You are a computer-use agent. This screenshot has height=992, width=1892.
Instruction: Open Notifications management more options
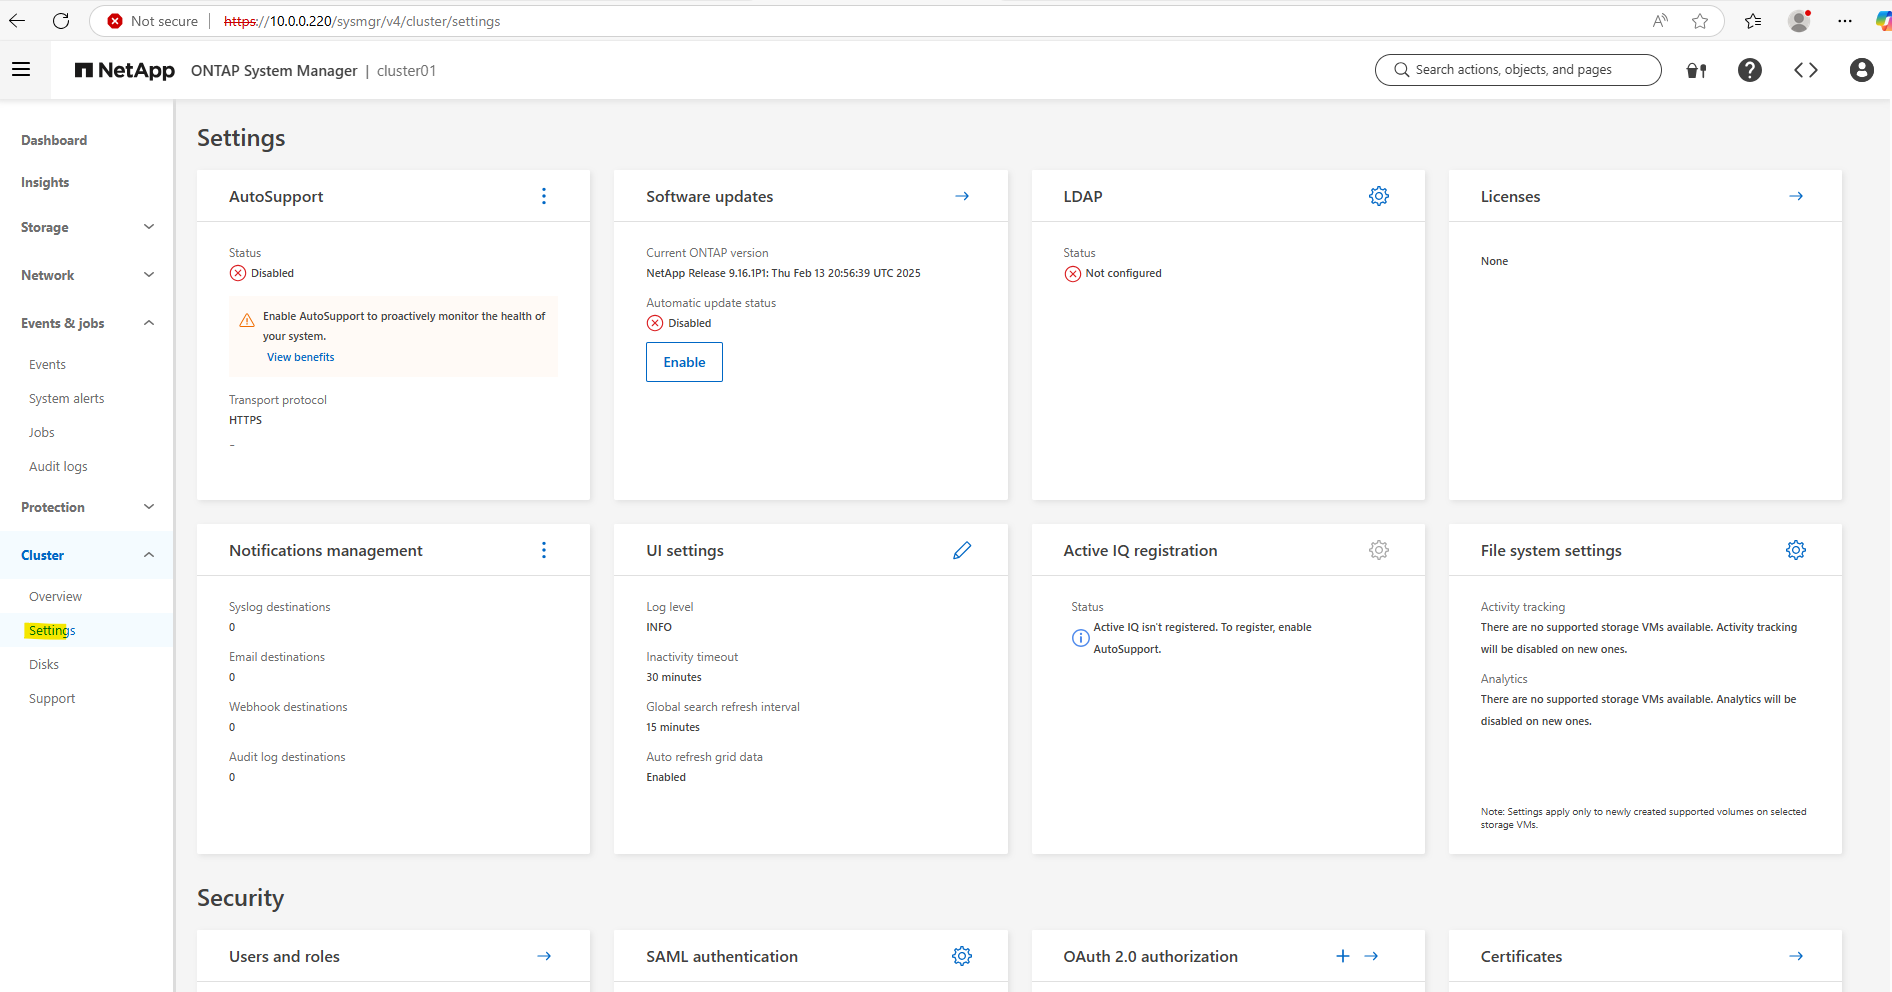pos(544,550)
